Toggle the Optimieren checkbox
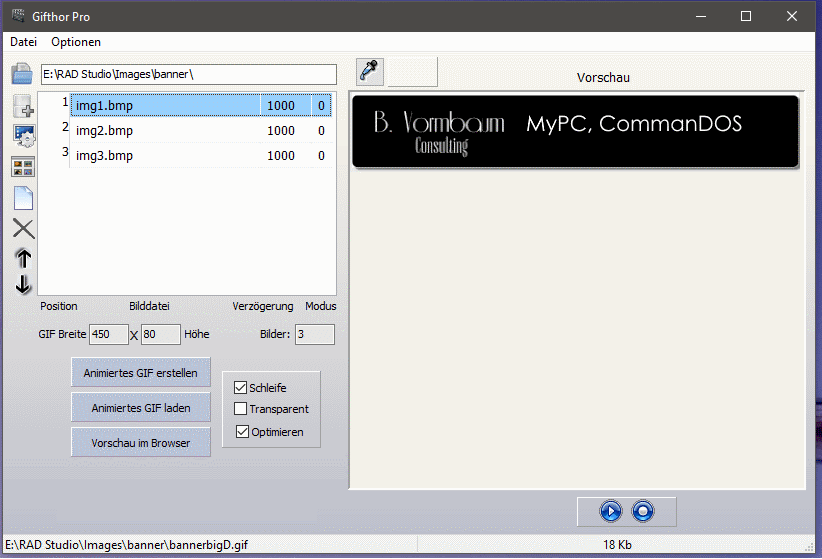 pyautogui.click(x=242, y=432)
